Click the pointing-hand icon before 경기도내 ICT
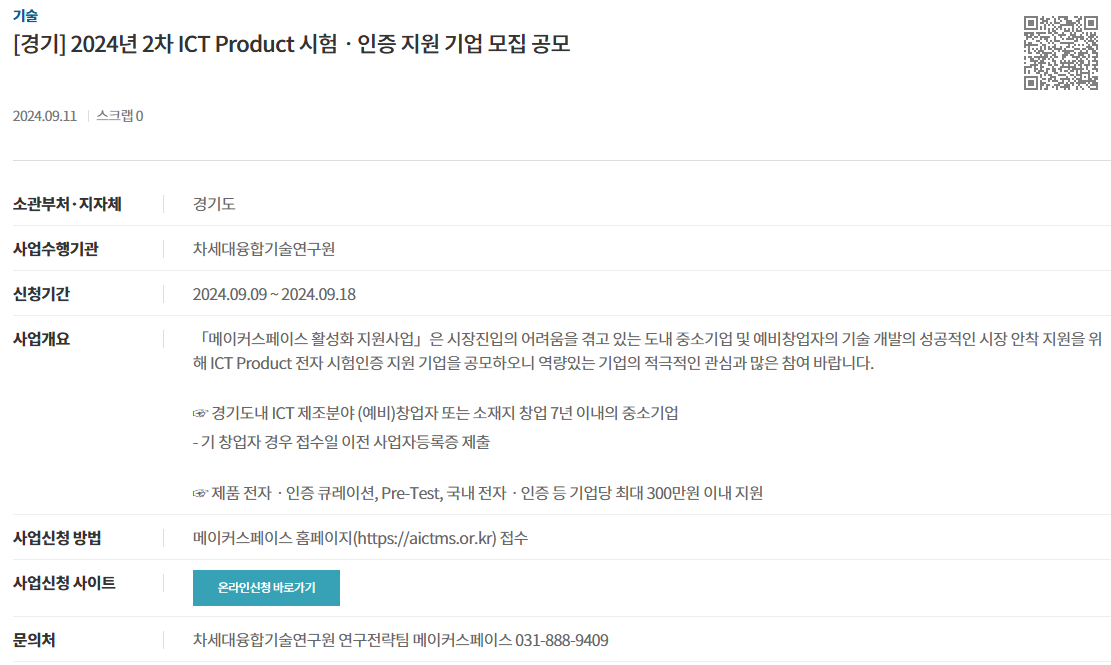The image size is (1111, 665). 201,414
